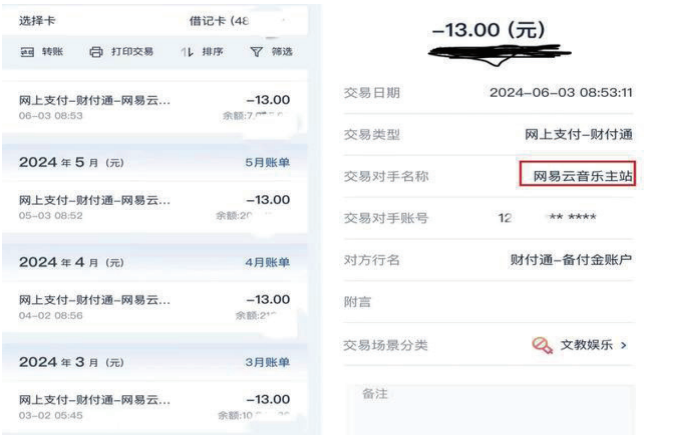Image resolution: width=674 pixels, height=435 pixels.
Task: Expand the 文教娱乐 category chevron
Action: pos(624,345)
